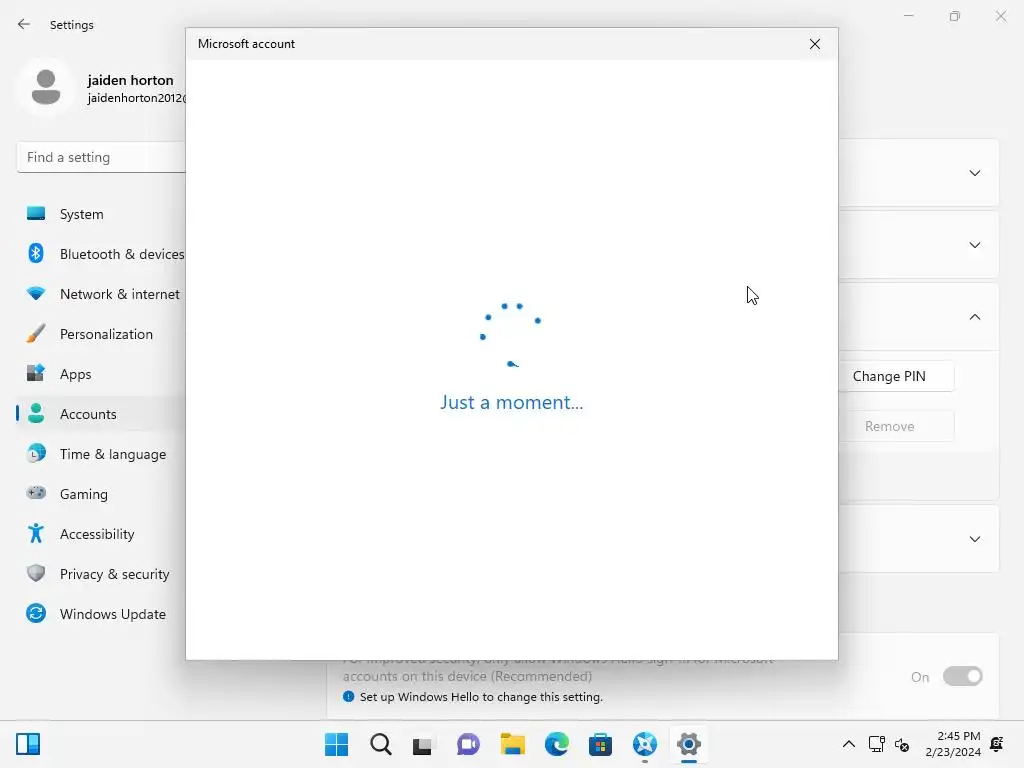Open the Gaming settings category
This screenshot has height=768, width=1024.
(101, 494)
